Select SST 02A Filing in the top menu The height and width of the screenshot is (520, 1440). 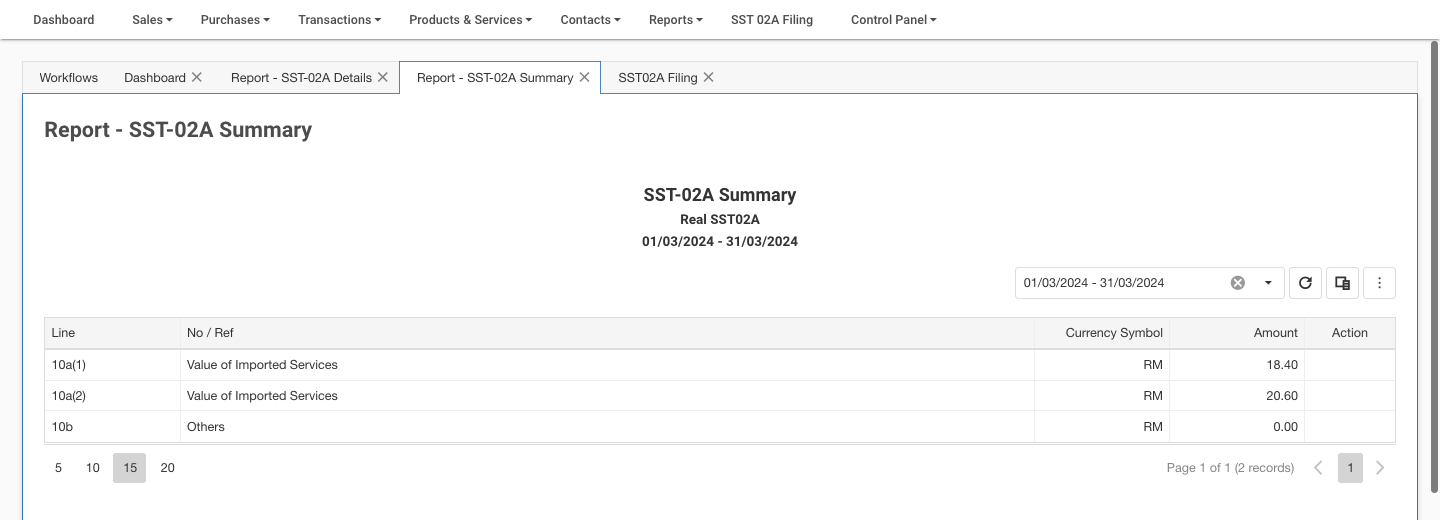[771, 19]
